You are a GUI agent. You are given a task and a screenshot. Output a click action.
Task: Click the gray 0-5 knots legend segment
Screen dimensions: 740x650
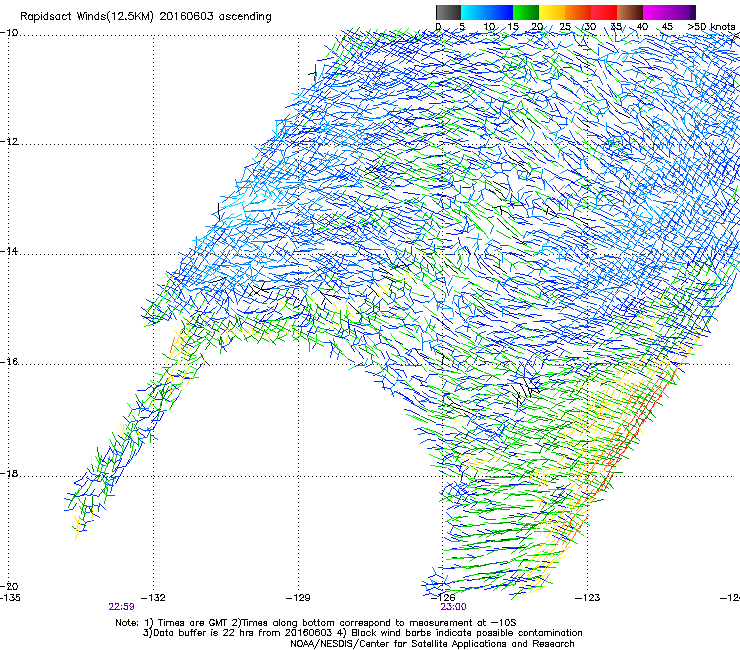click(448, 13)
